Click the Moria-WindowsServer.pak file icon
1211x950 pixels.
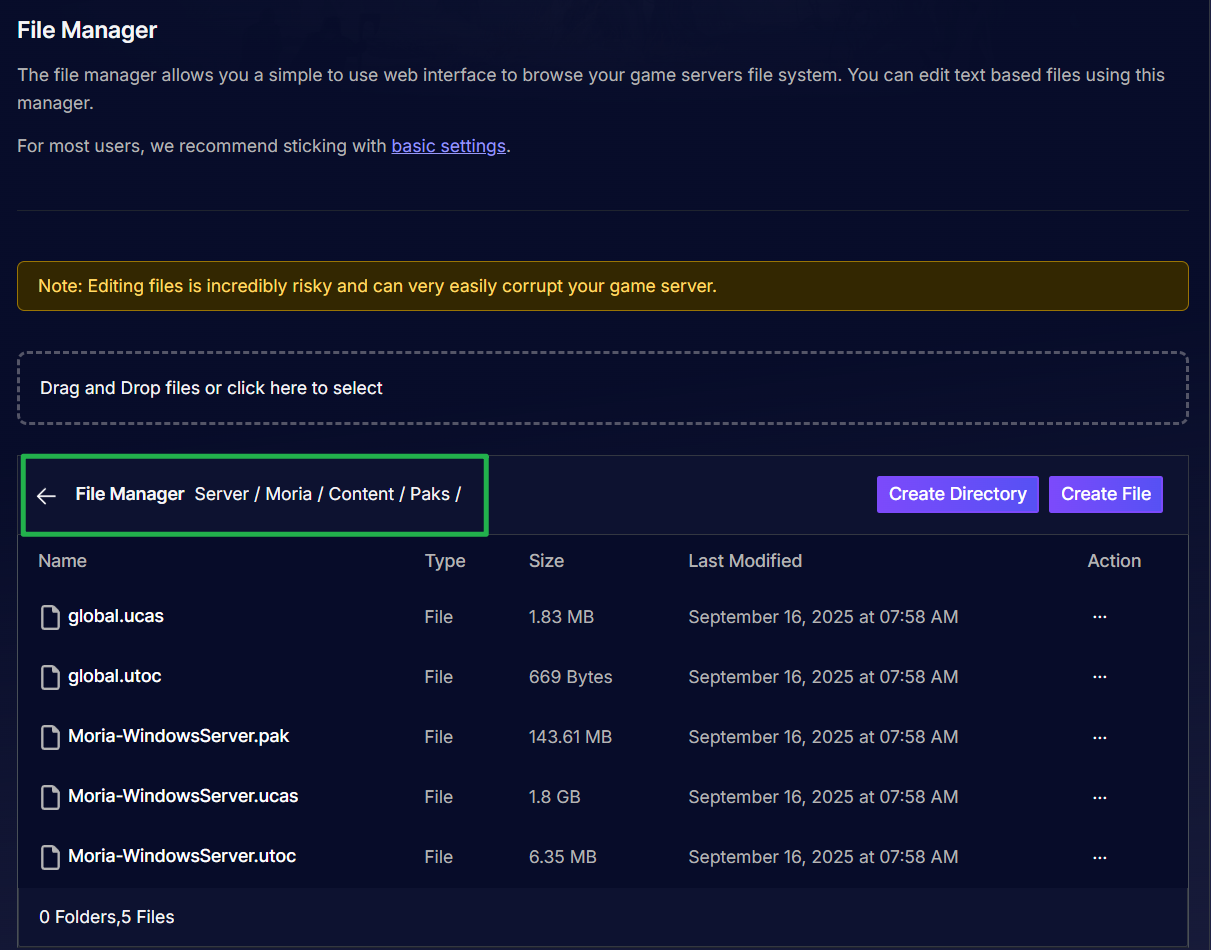(50, 738)
